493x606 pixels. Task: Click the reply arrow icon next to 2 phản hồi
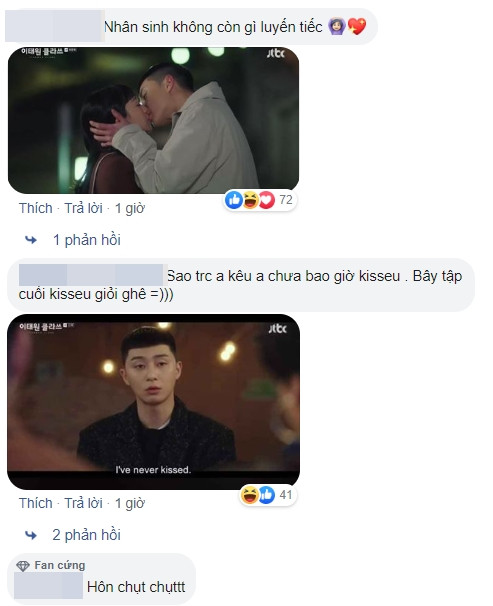point(31,535)
